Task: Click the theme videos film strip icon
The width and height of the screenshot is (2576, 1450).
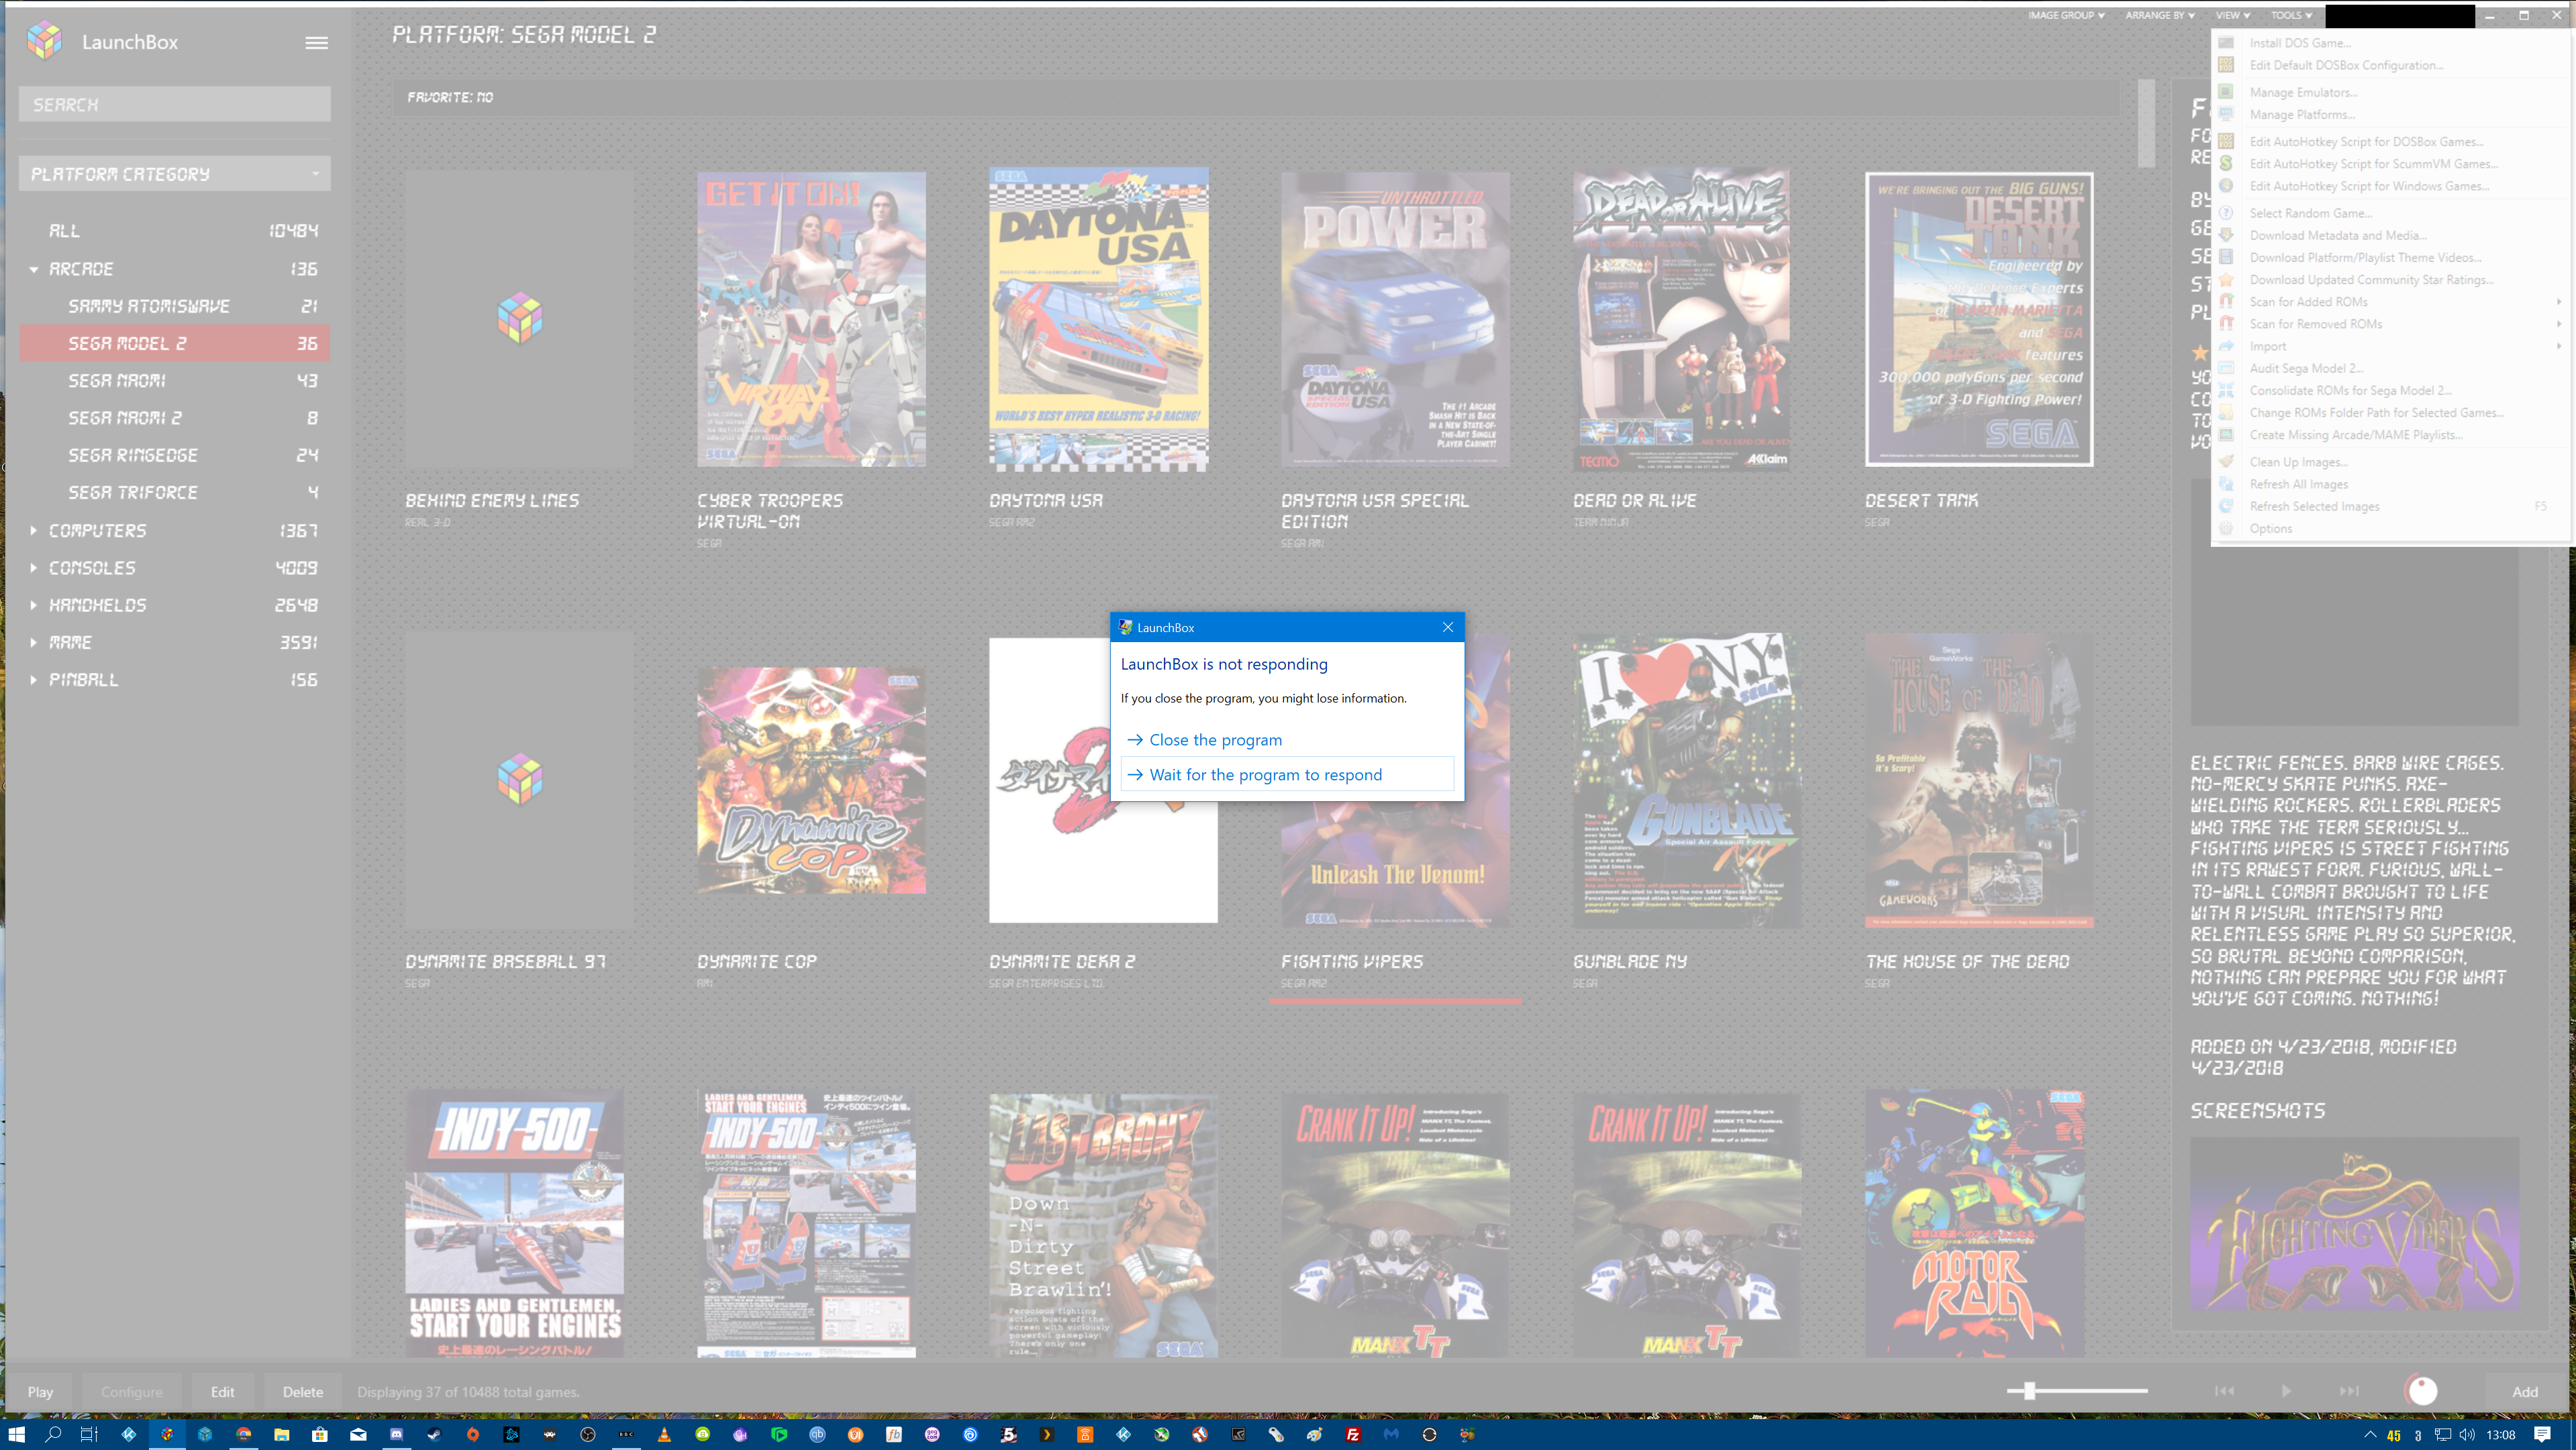Action: coord(2226,257)
